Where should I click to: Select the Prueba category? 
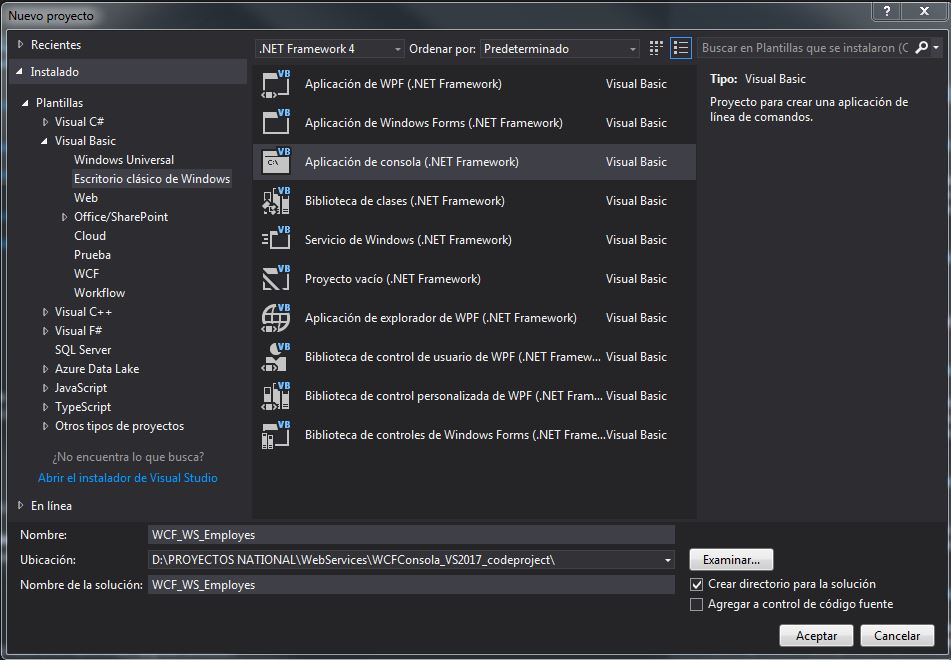pyautogui.click(x=92, y=255)
